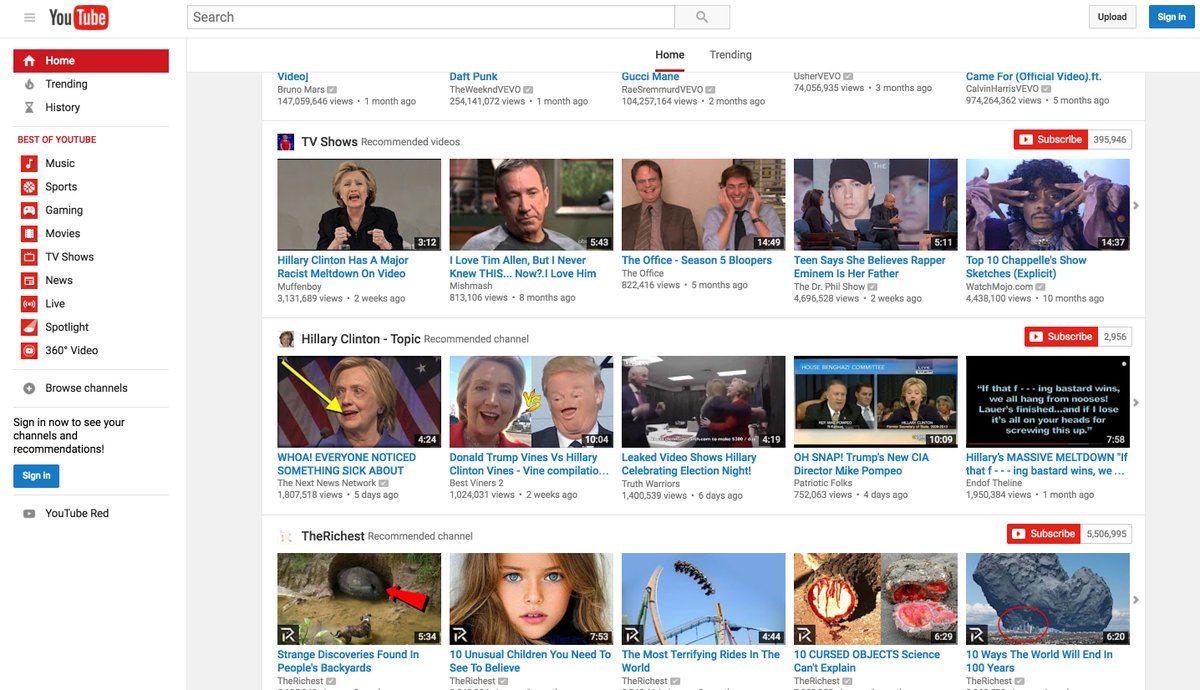Viewport: 1200px width, 690px height.
Task: Subscribe to Hillary Clinton - Topic
Action: coord(1061,337)
